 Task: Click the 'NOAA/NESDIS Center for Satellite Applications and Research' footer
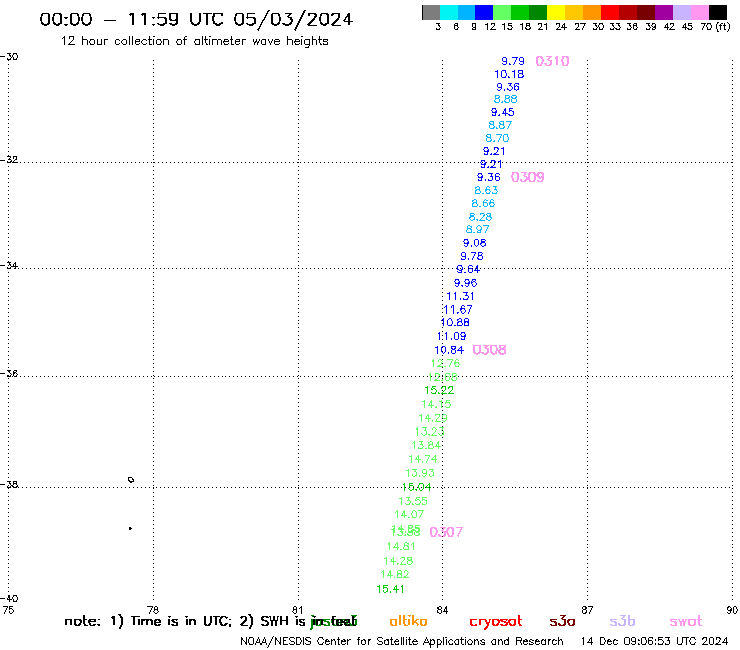click(402, 642)
